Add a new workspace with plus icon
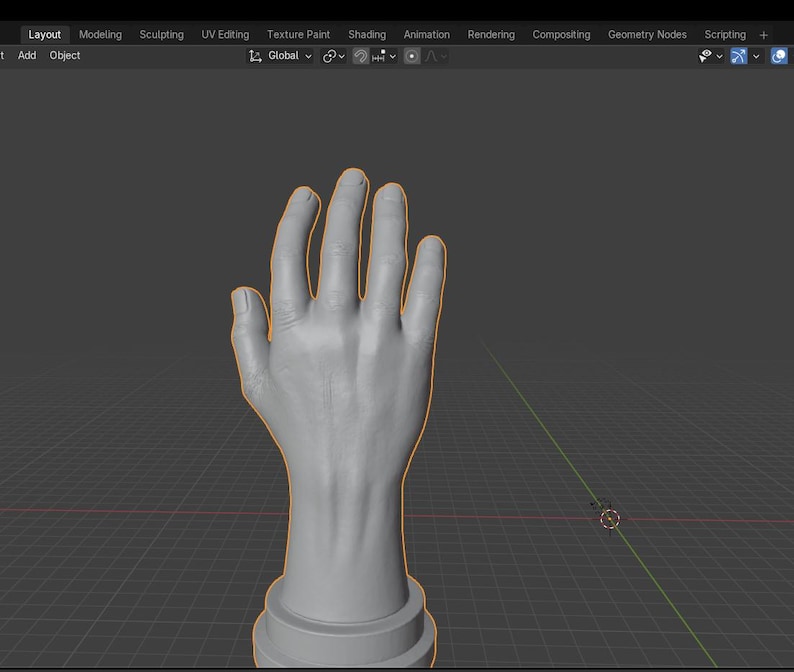The image size is (794, 672). (764, 35)
